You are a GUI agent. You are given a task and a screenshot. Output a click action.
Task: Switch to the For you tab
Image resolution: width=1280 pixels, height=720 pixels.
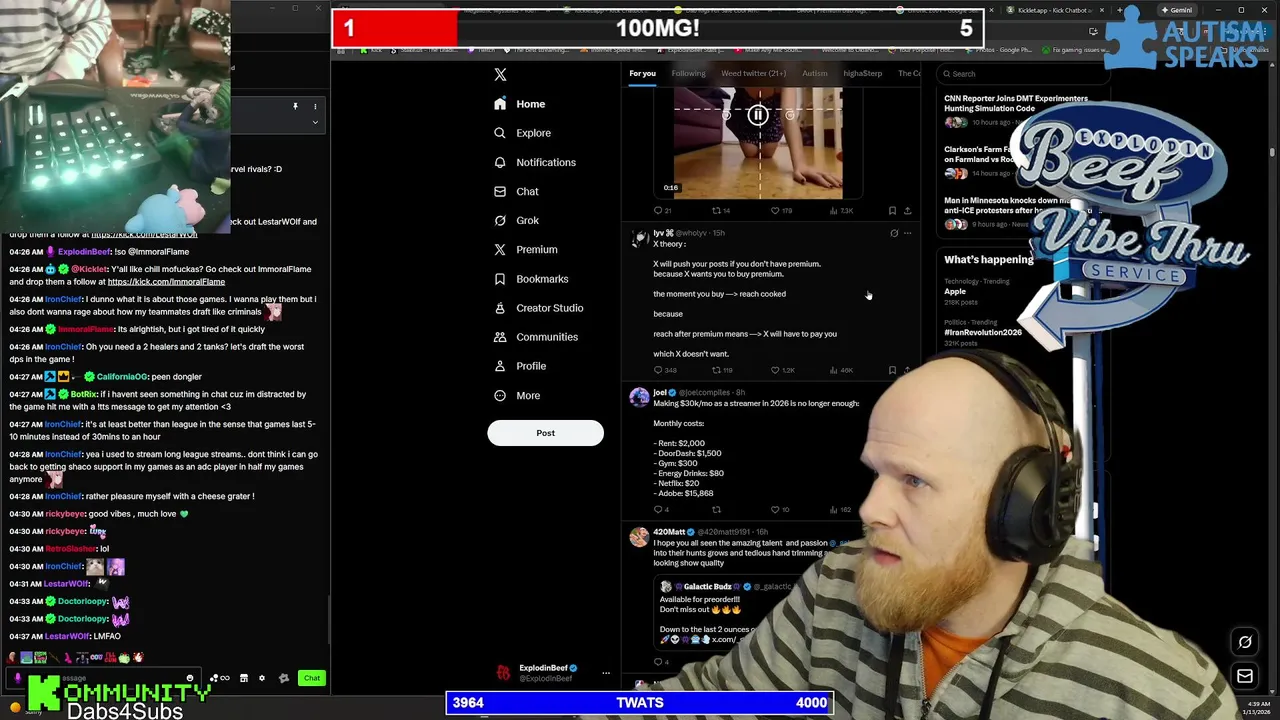point(642,73)
